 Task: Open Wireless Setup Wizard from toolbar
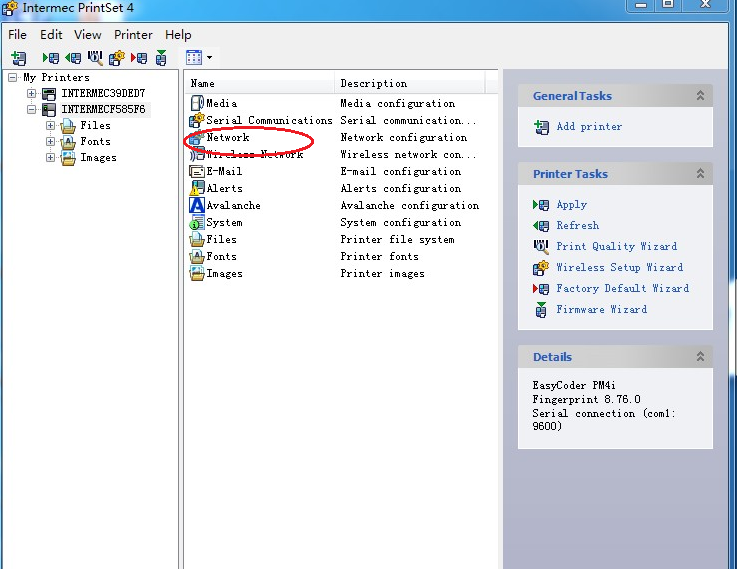click(117, 58)
